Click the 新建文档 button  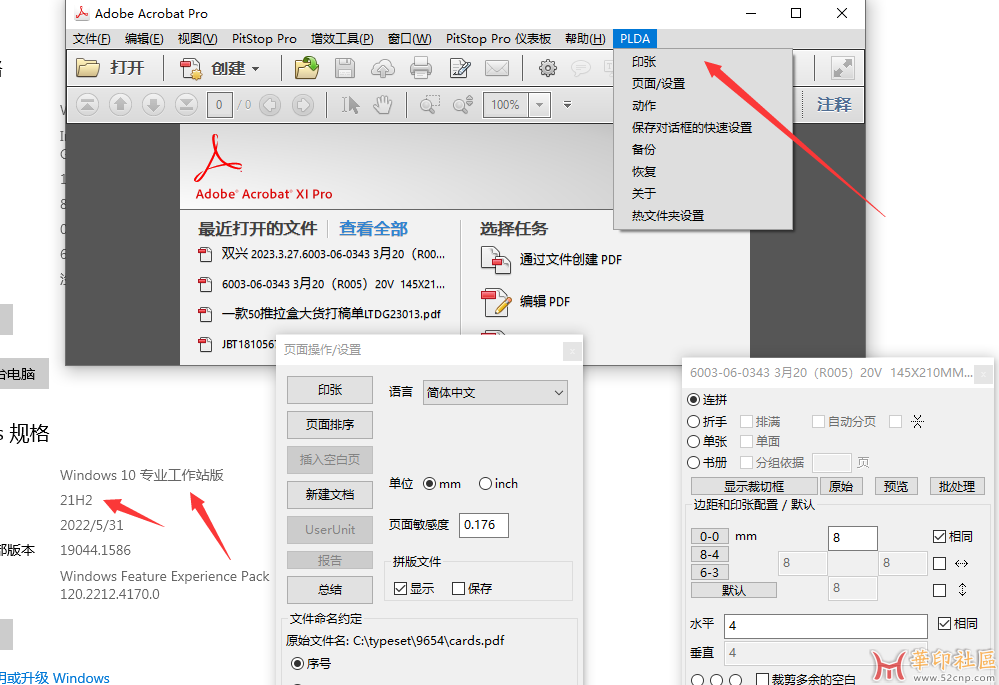329,494
